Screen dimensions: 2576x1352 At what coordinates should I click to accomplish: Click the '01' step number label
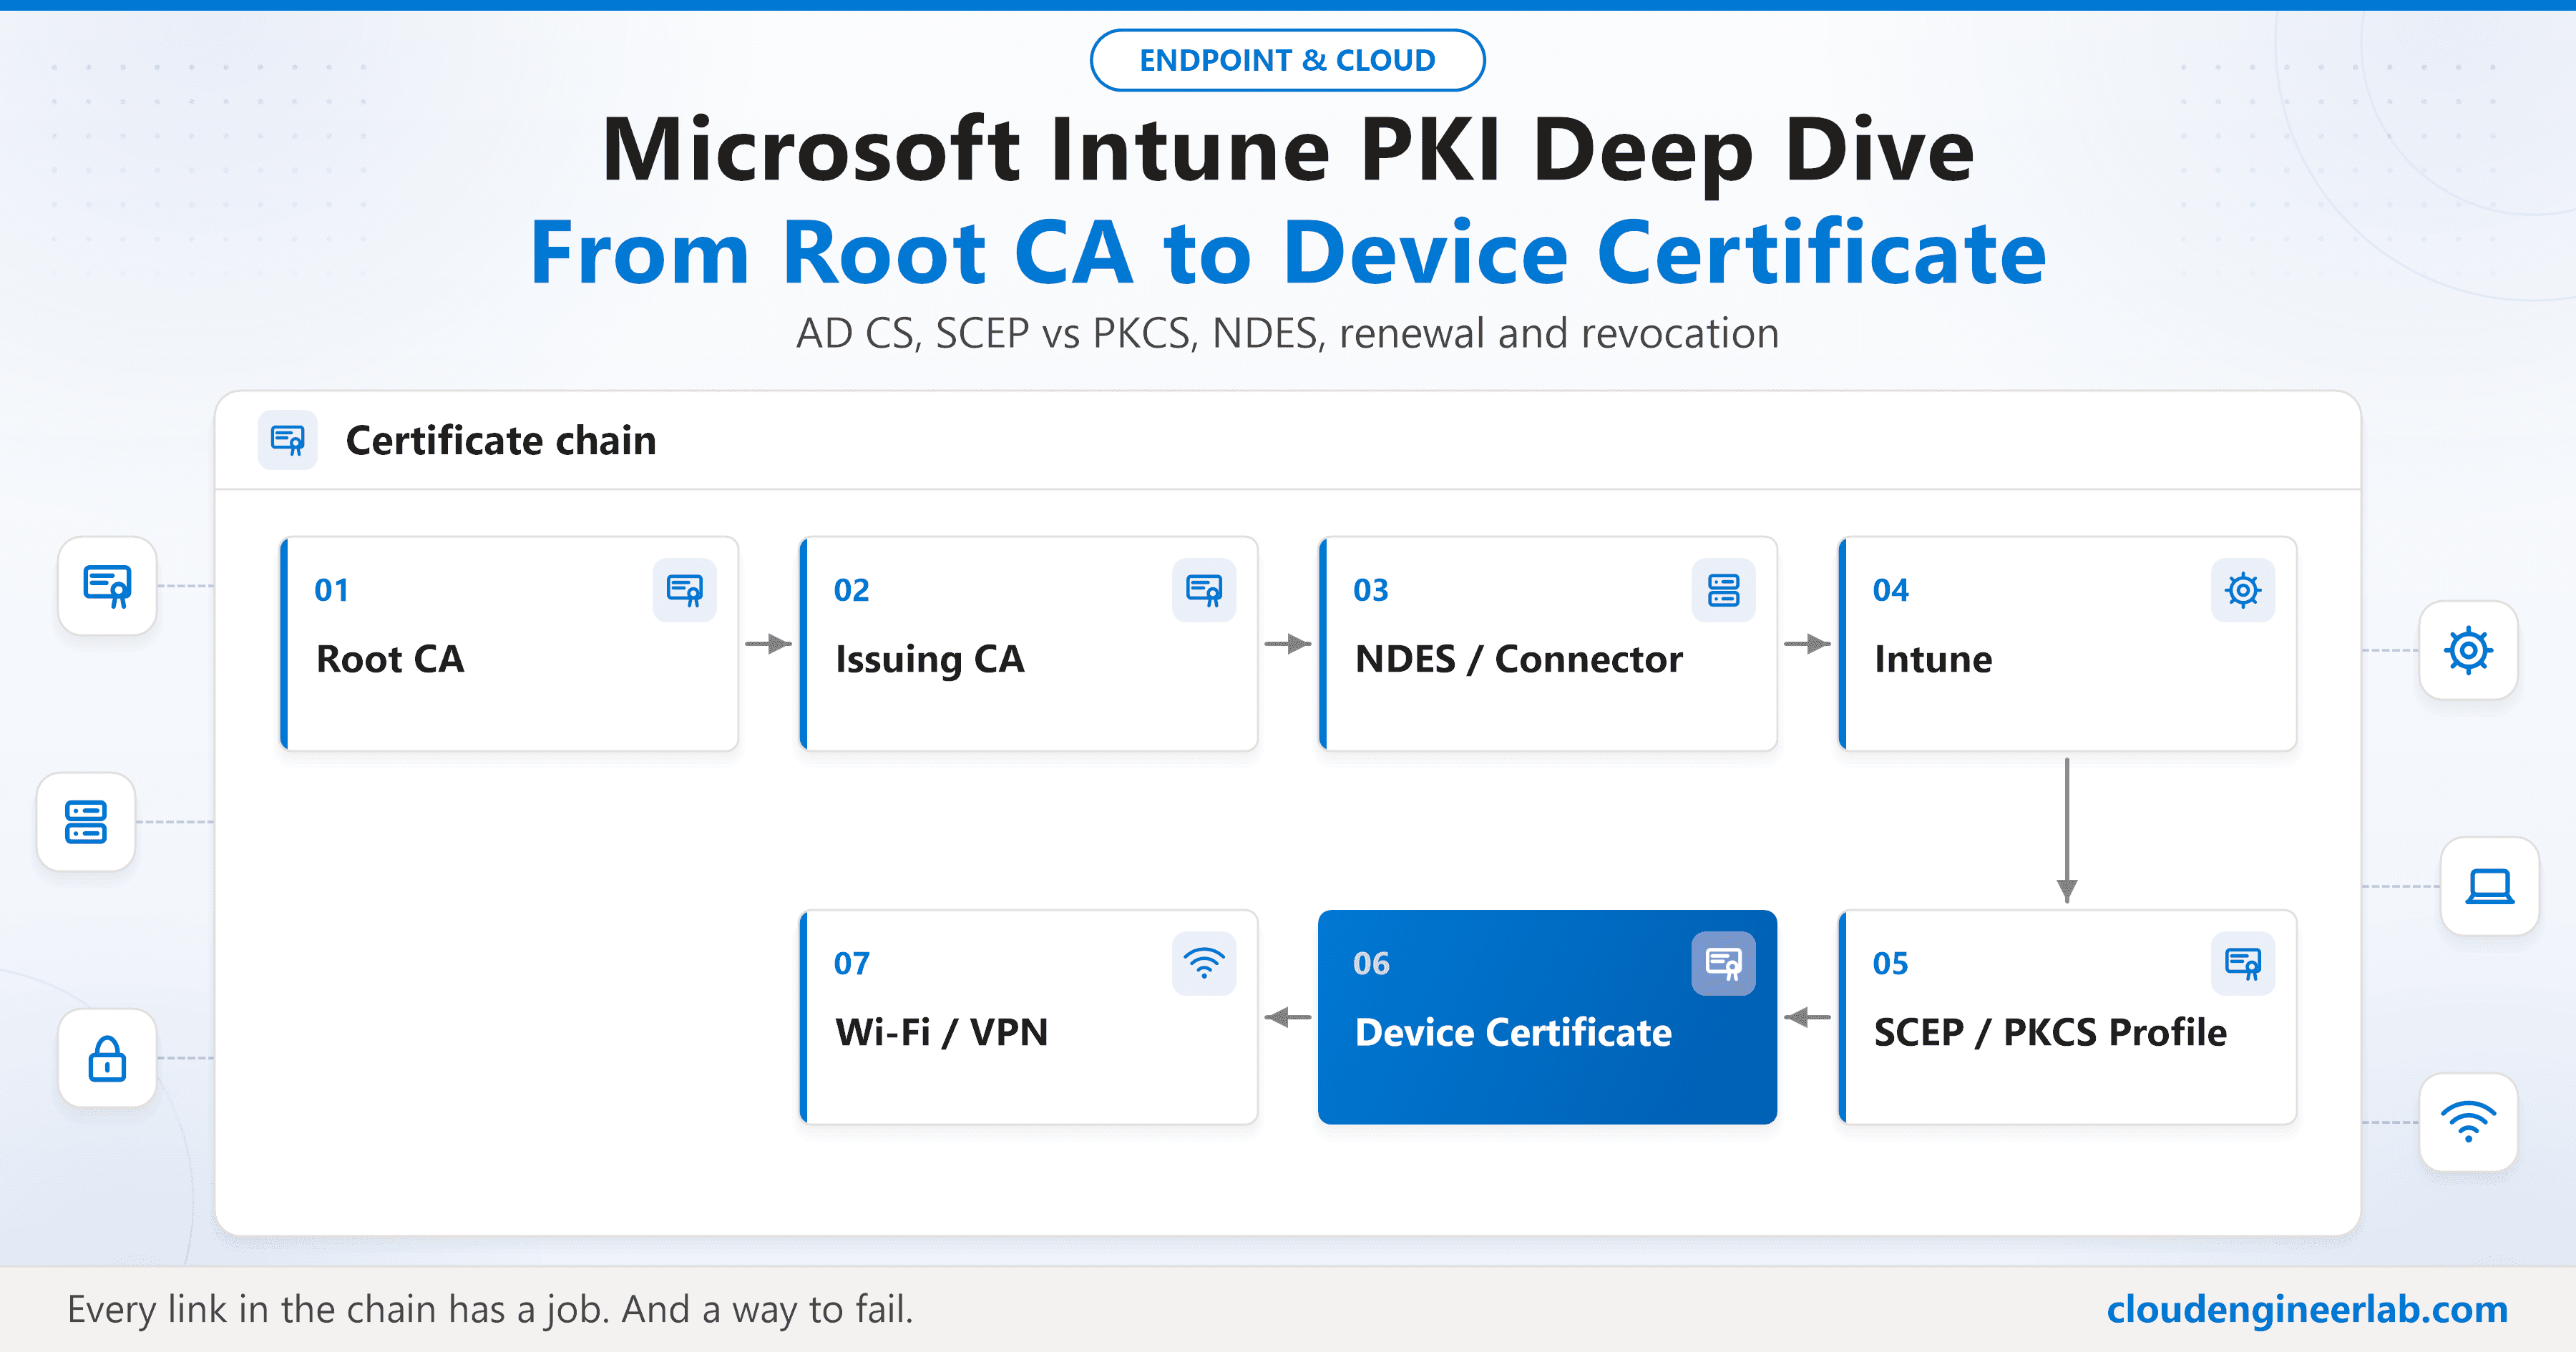[331, 590]
